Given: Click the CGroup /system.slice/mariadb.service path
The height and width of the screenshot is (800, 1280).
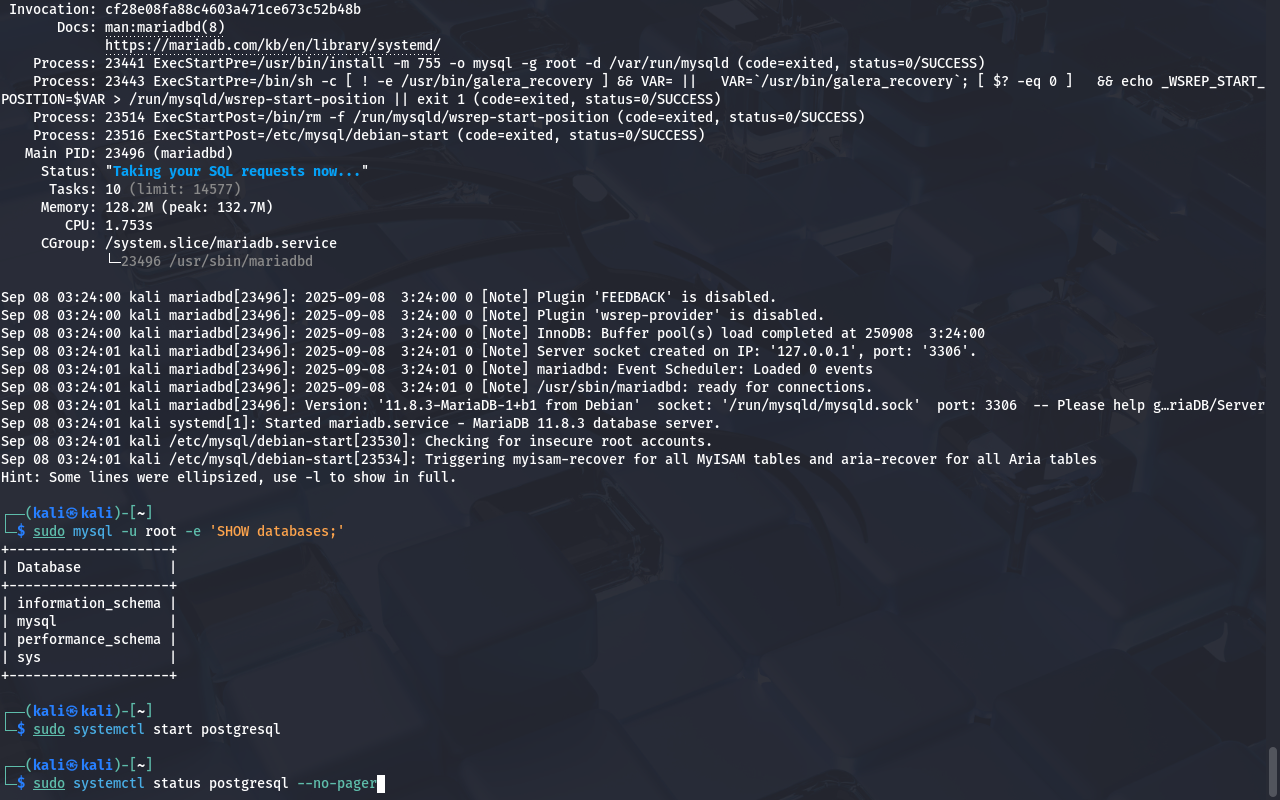Looking at the screenshot, I should click(221, 243).
